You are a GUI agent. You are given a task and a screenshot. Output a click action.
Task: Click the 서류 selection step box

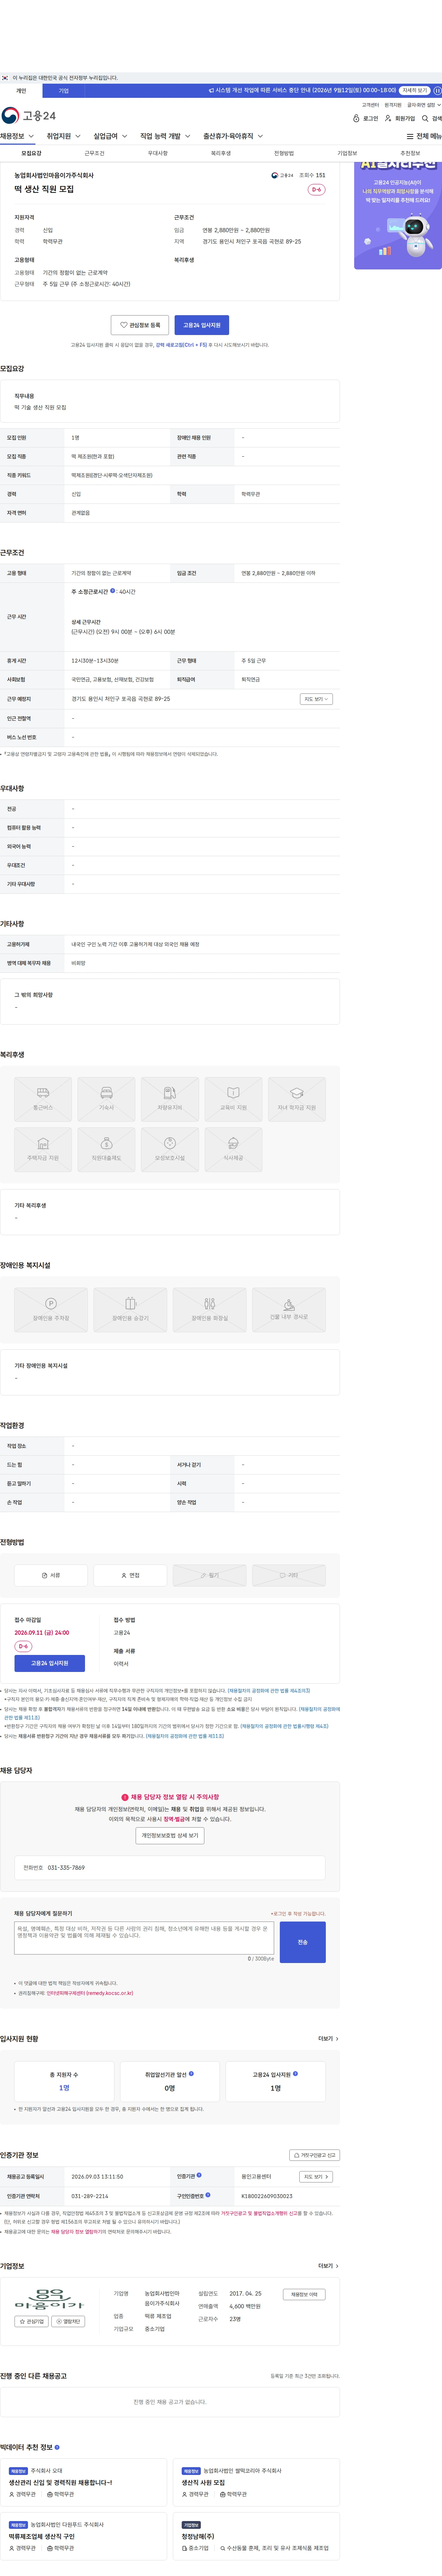[x=51, y=1575]
